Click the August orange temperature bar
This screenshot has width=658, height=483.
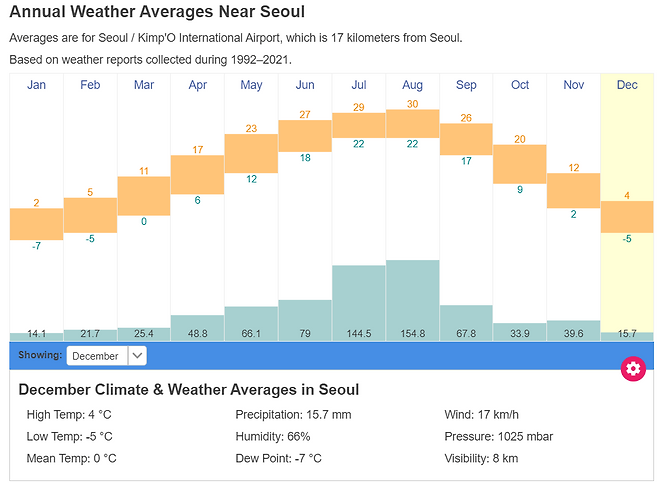(x=412, y=124)
